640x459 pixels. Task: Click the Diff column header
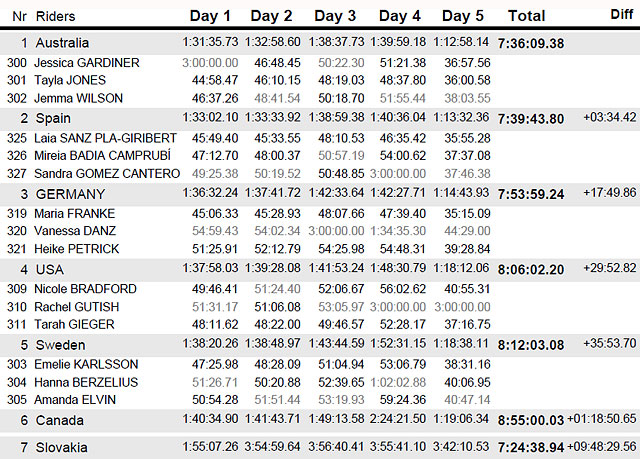[622, 14]
